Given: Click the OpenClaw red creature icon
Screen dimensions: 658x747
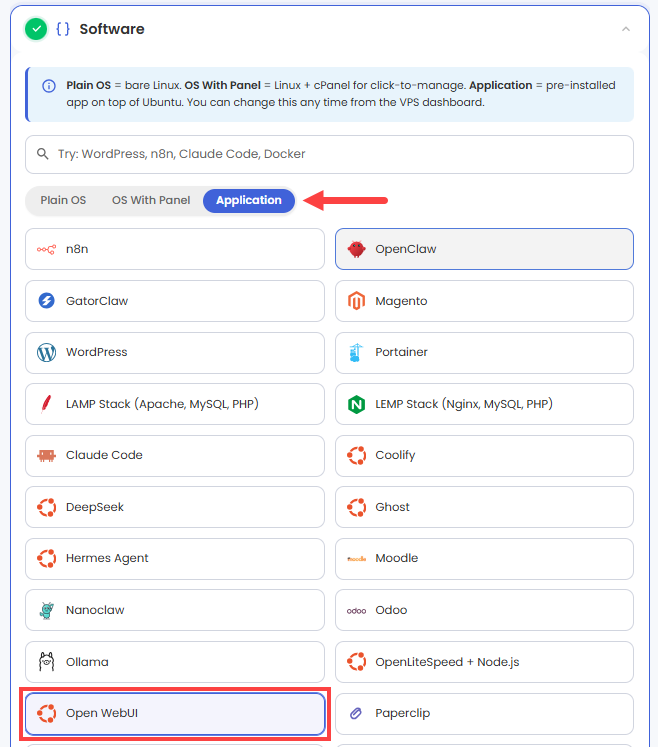Looking at the screenshot, I should [356, 249].
